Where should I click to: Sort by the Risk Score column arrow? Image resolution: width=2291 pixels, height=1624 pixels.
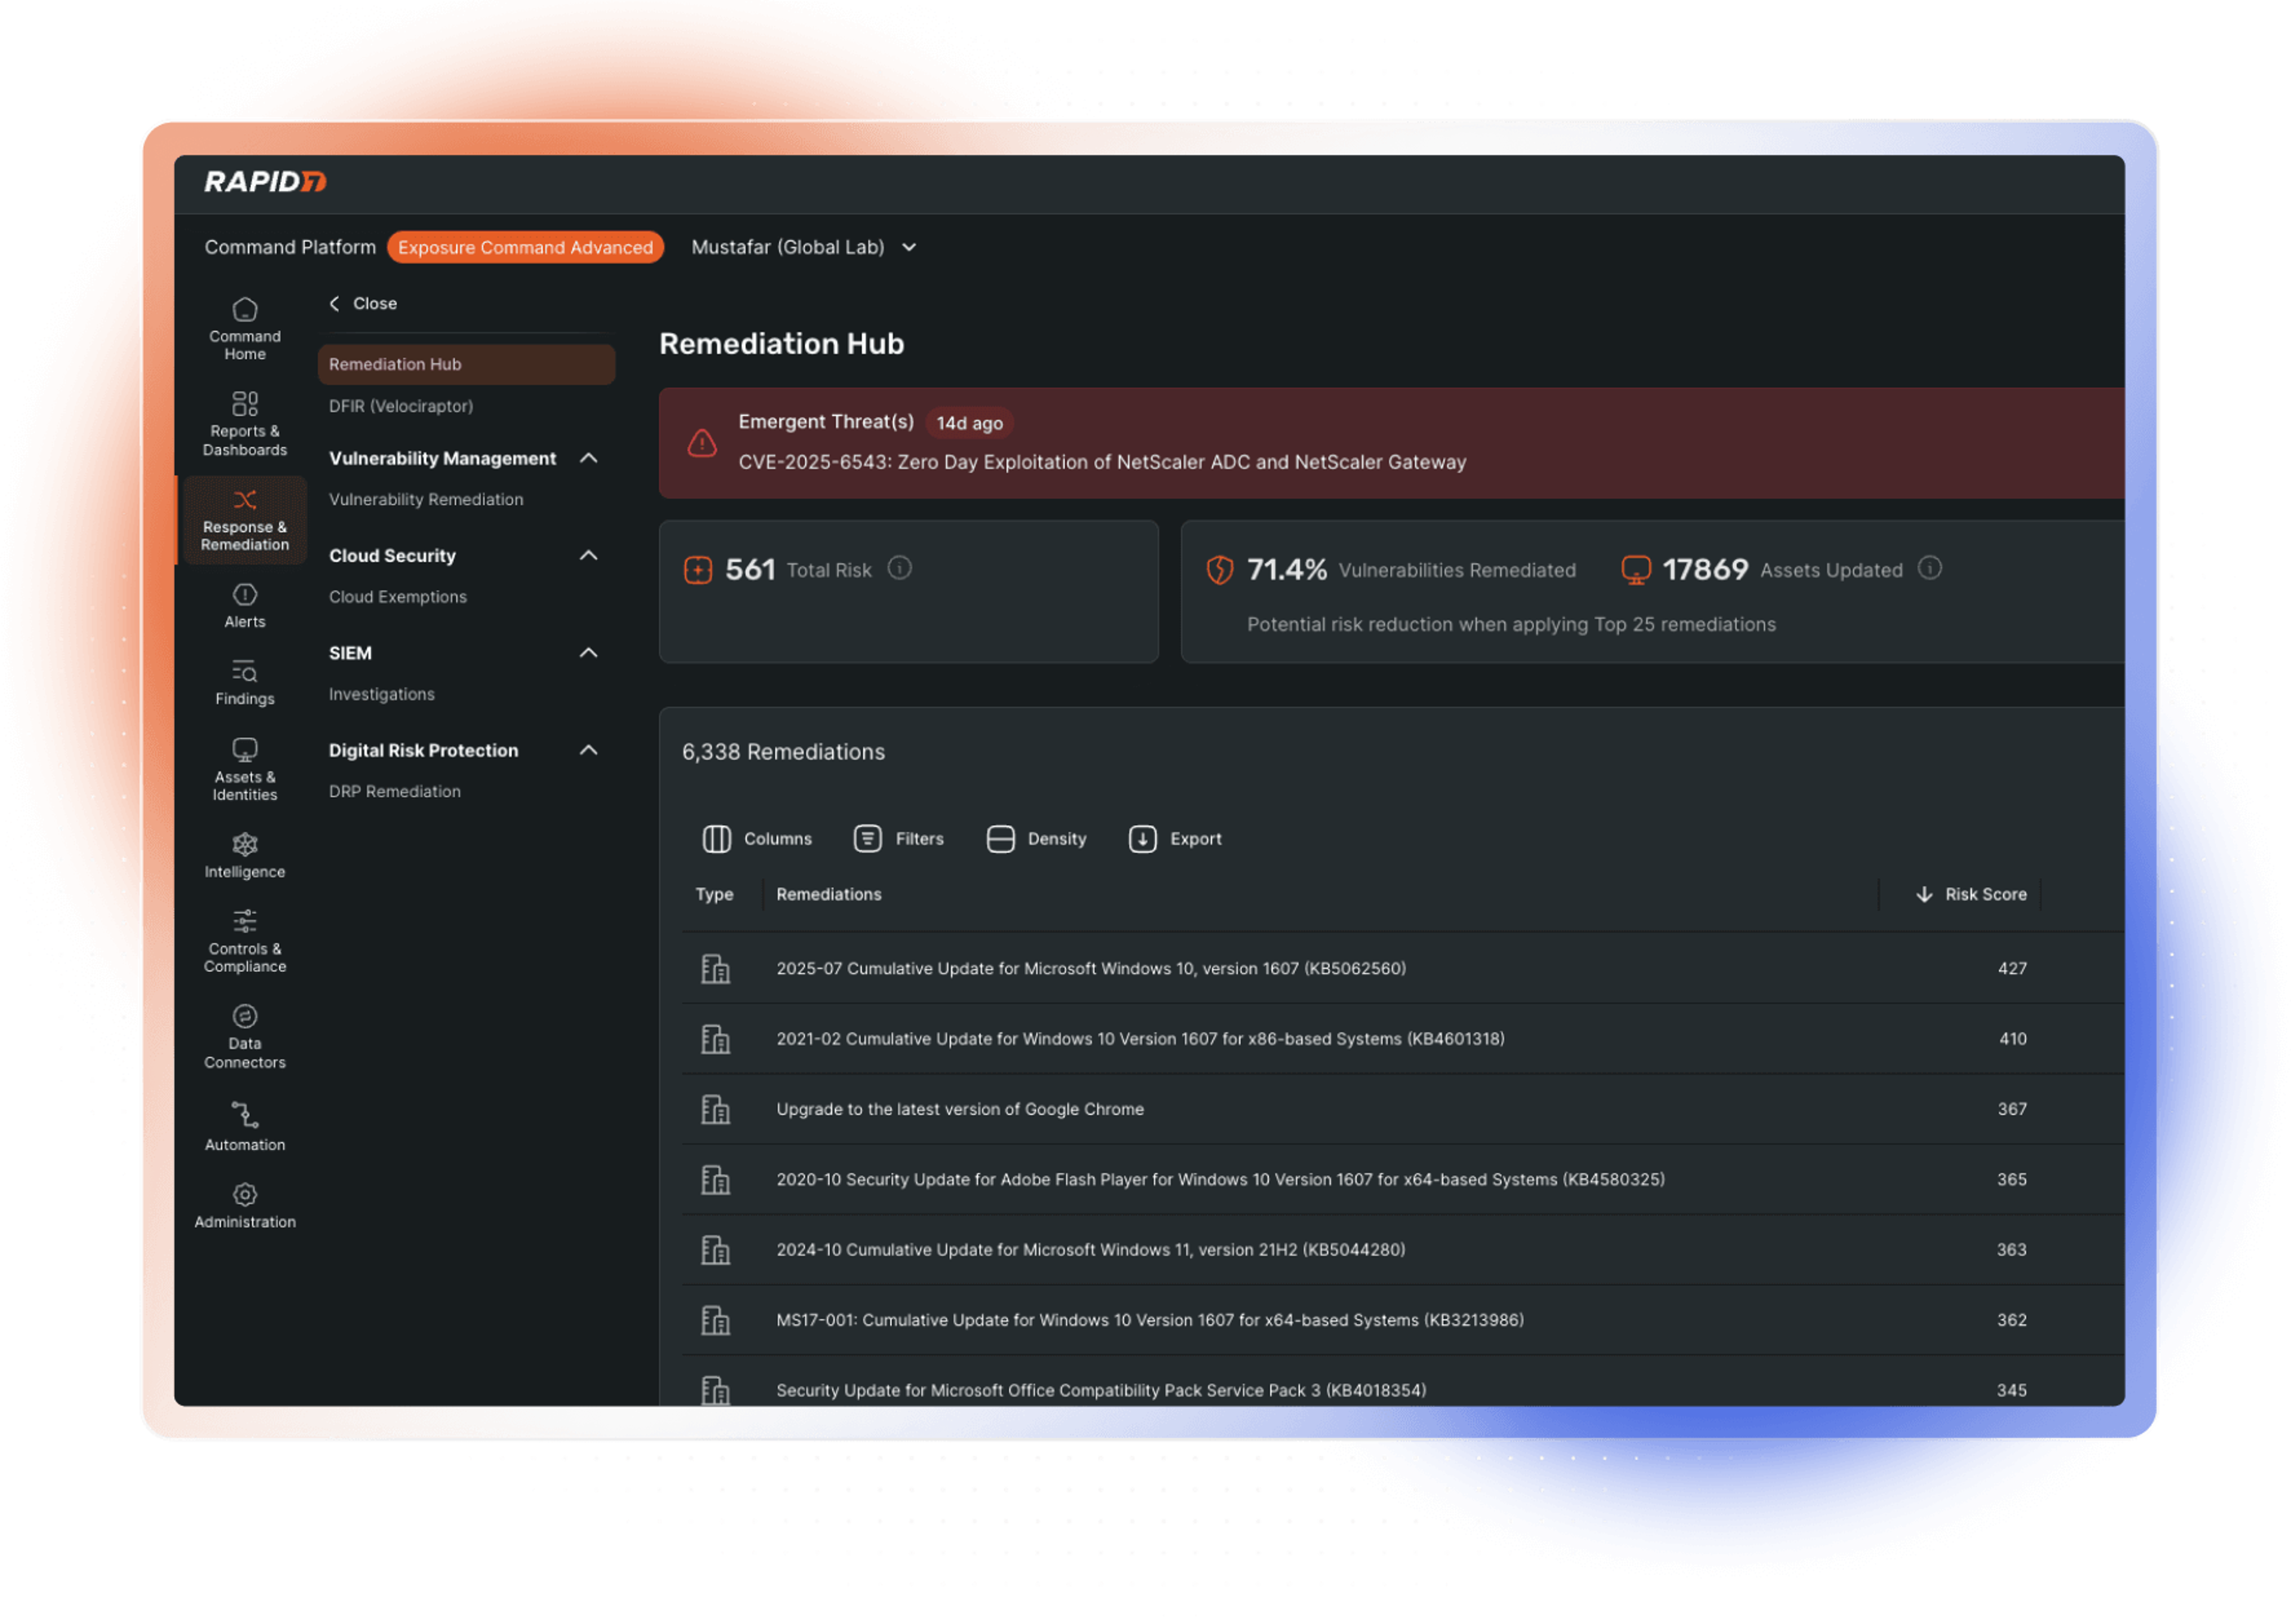pos(1924,895)
